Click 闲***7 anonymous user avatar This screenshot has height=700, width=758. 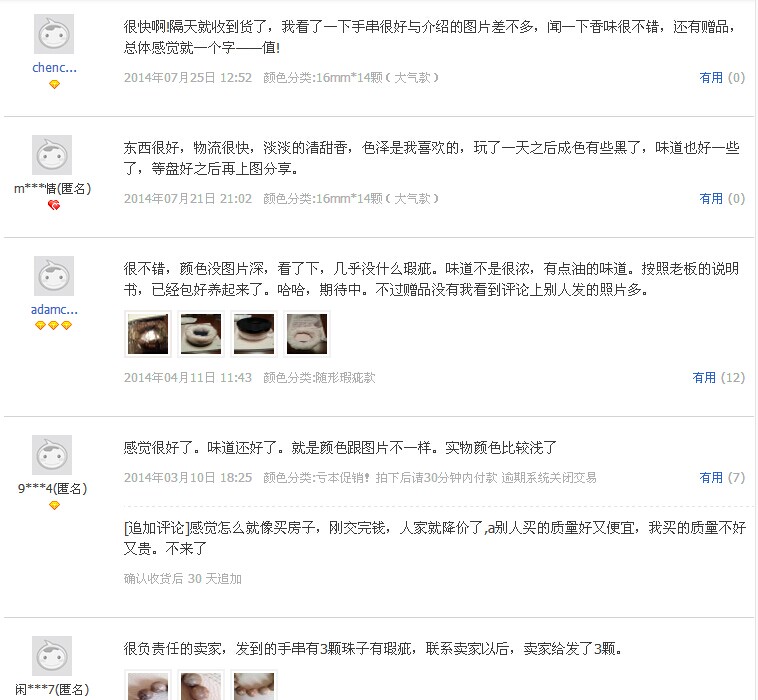[x=52, y=656]
